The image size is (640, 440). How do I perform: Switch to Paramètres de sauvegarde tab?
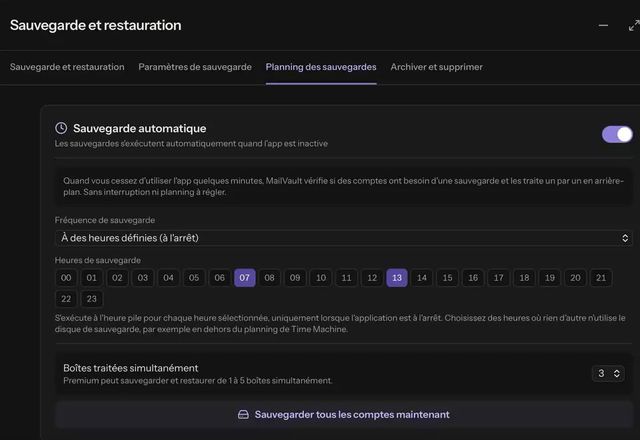point(195,67)
